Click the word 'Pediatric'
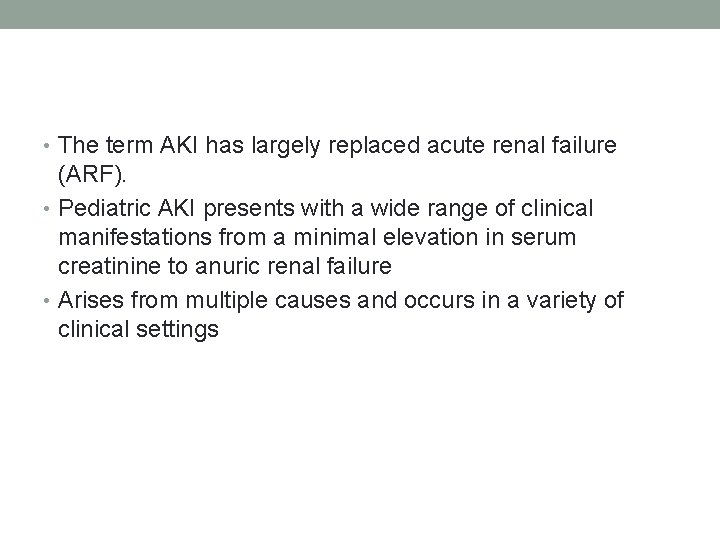Screen dimensions: 720x540 pyautogui.click(x=106, y=208)
